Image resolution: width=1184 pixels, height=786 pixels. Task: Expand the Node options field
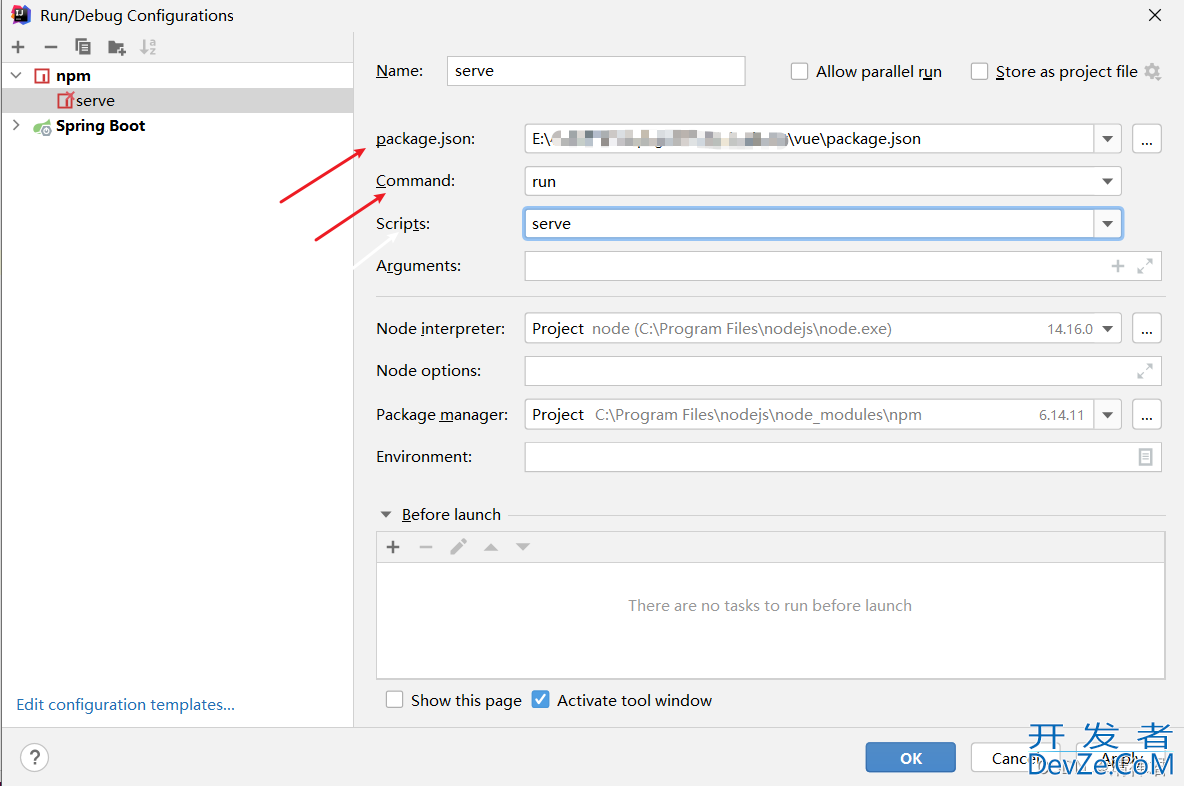tap(1145, 371)
